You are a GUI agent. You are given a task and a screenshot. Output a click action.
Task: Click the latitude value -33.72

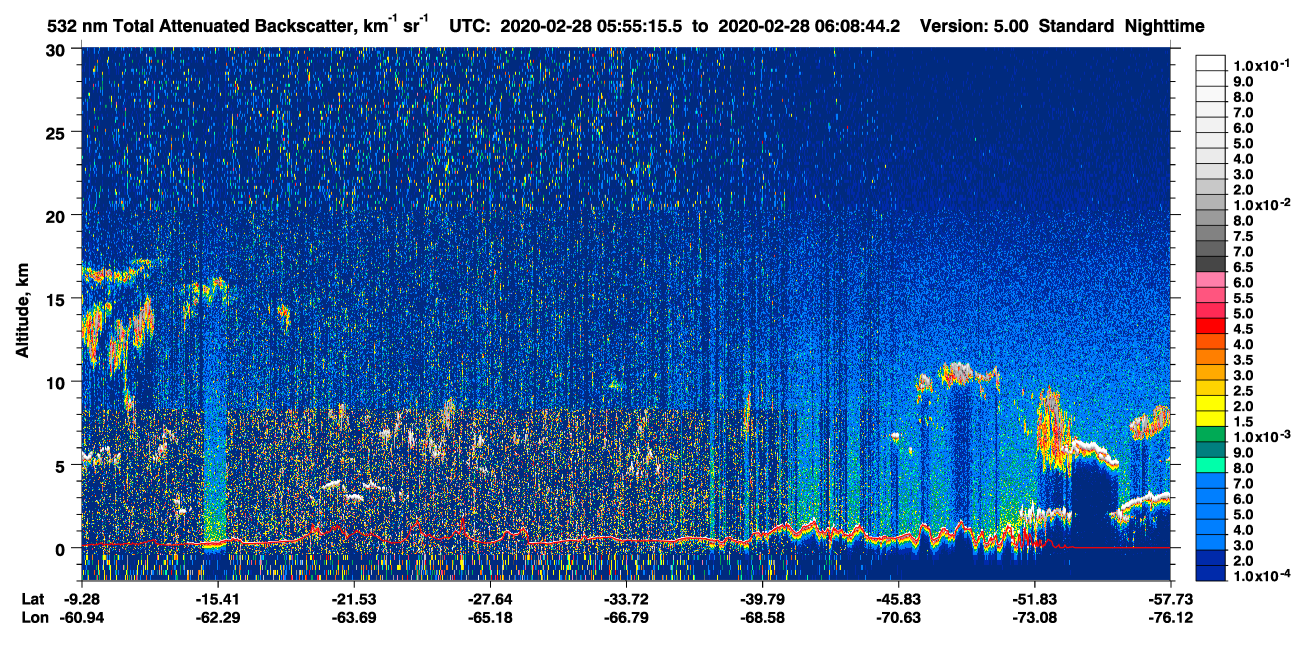[625, 599]
